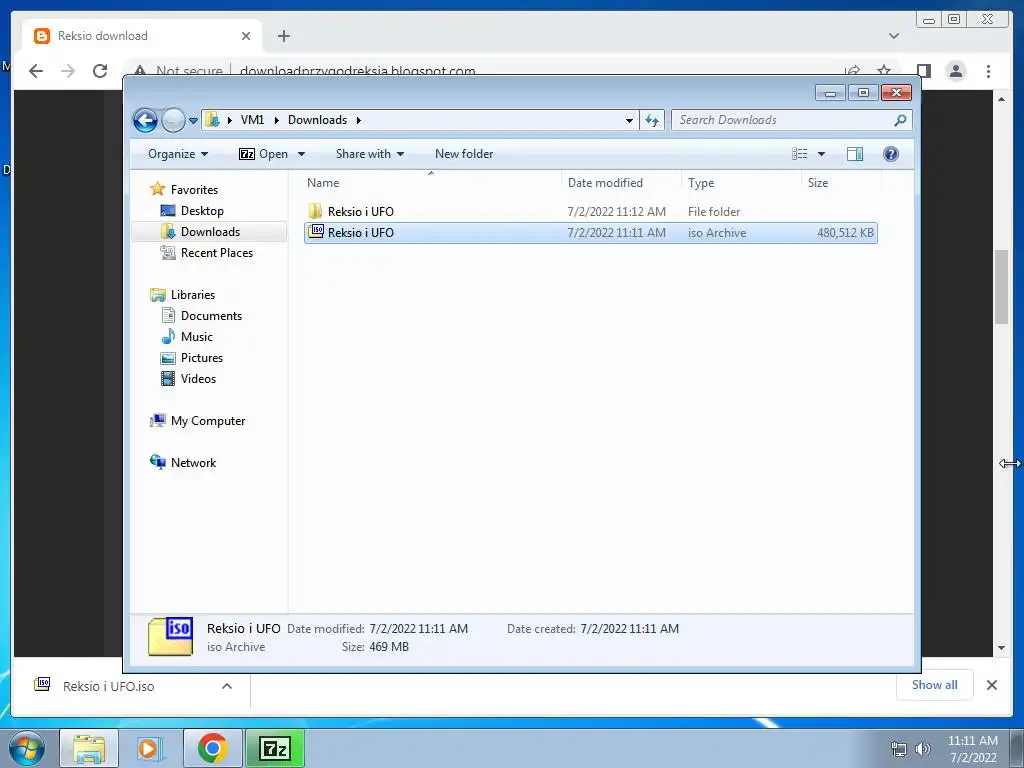1024x768 pixels.
Task: Go back with Explorer's Back arrow
Action: [145, 120]
